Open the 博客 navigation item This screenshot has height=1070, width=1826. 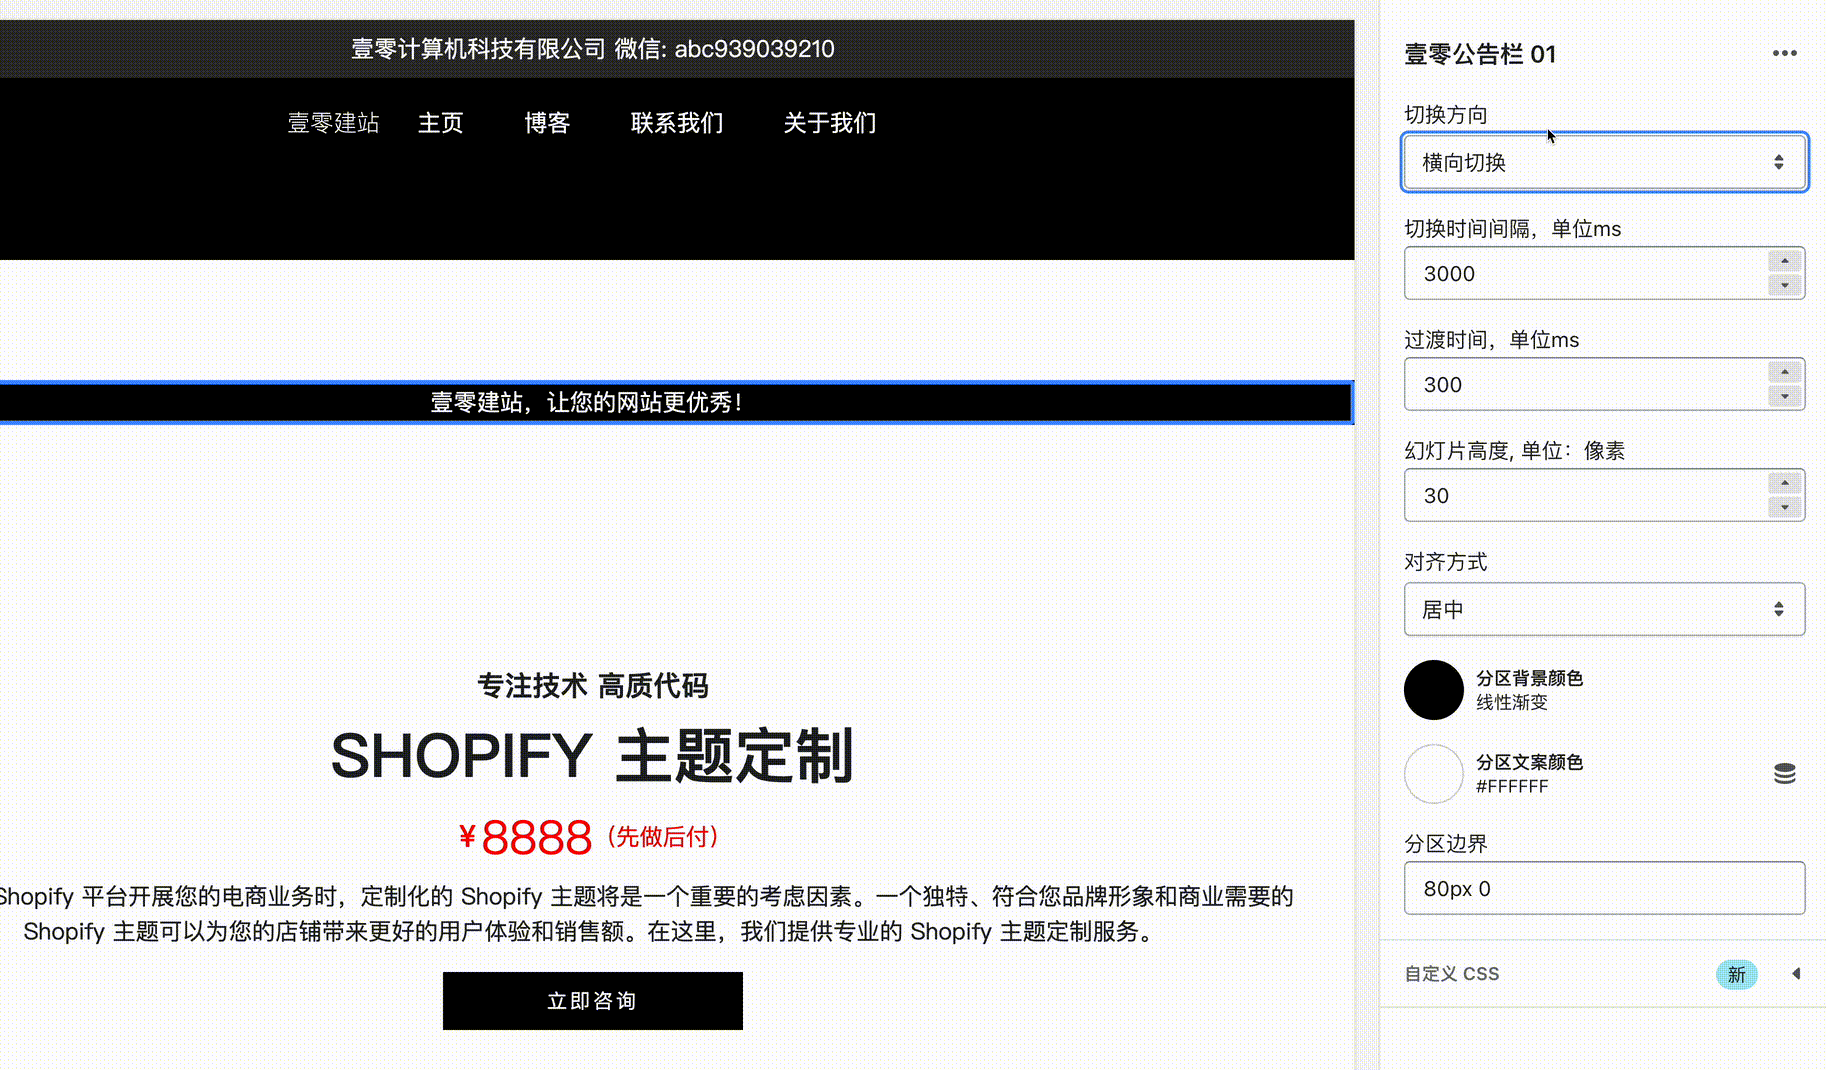(547, 123)
